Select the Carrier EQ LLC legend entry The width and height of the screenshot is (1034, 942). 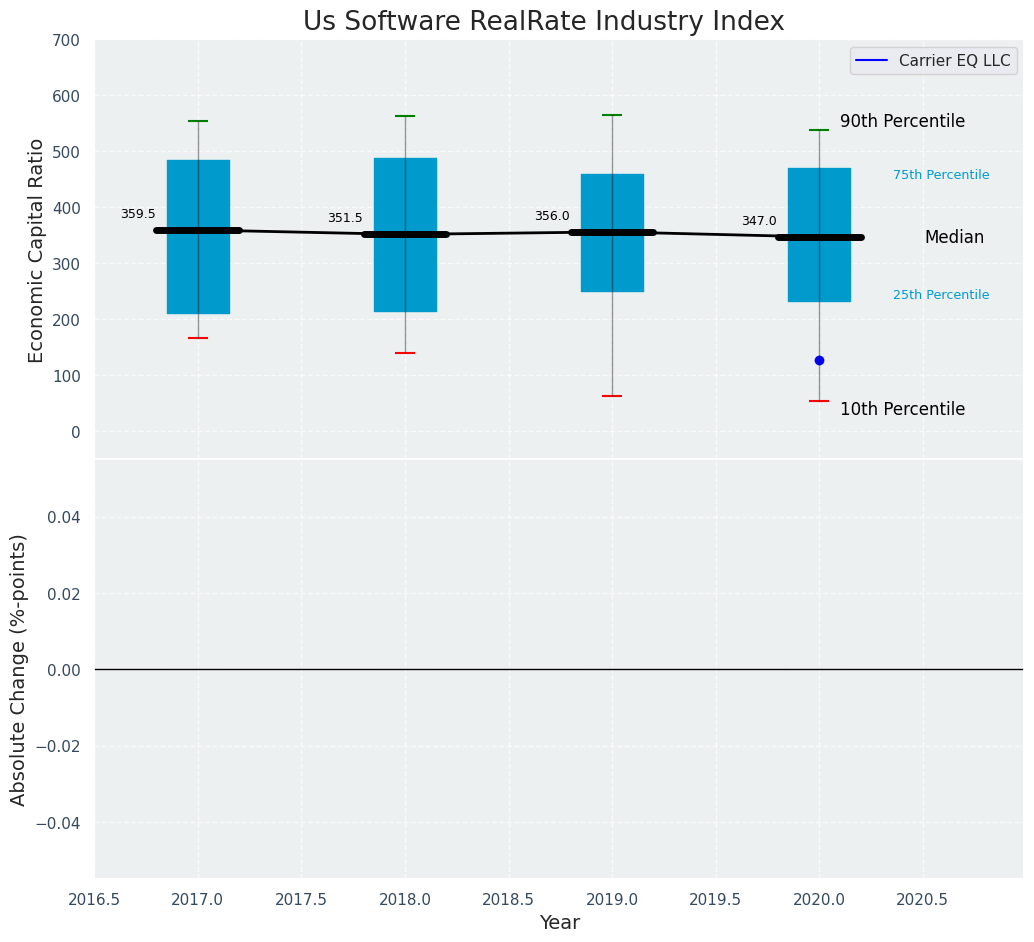click(933, 61)
